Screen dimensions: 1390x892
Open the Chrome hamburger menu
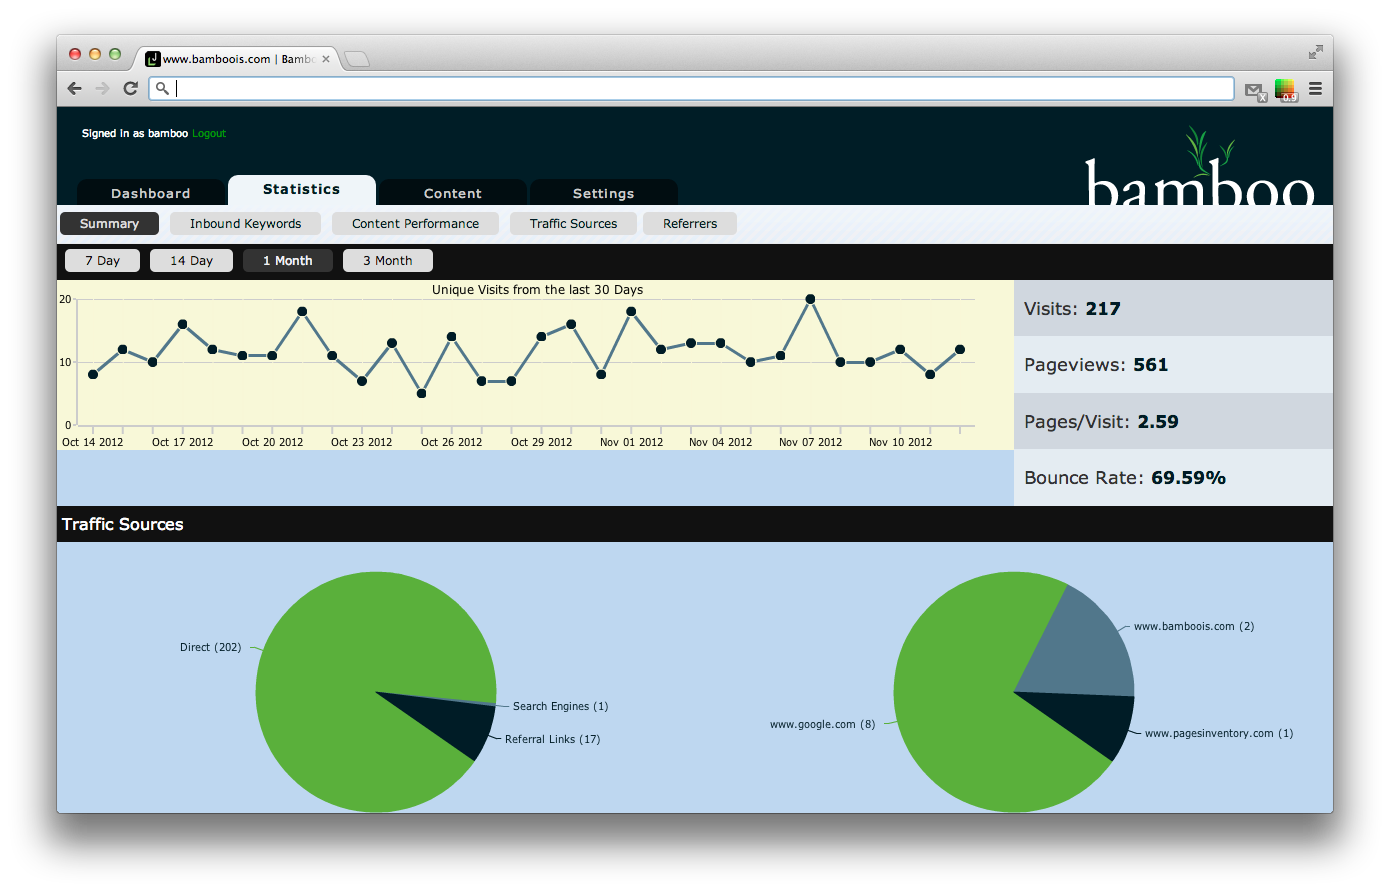[1316, 89]
